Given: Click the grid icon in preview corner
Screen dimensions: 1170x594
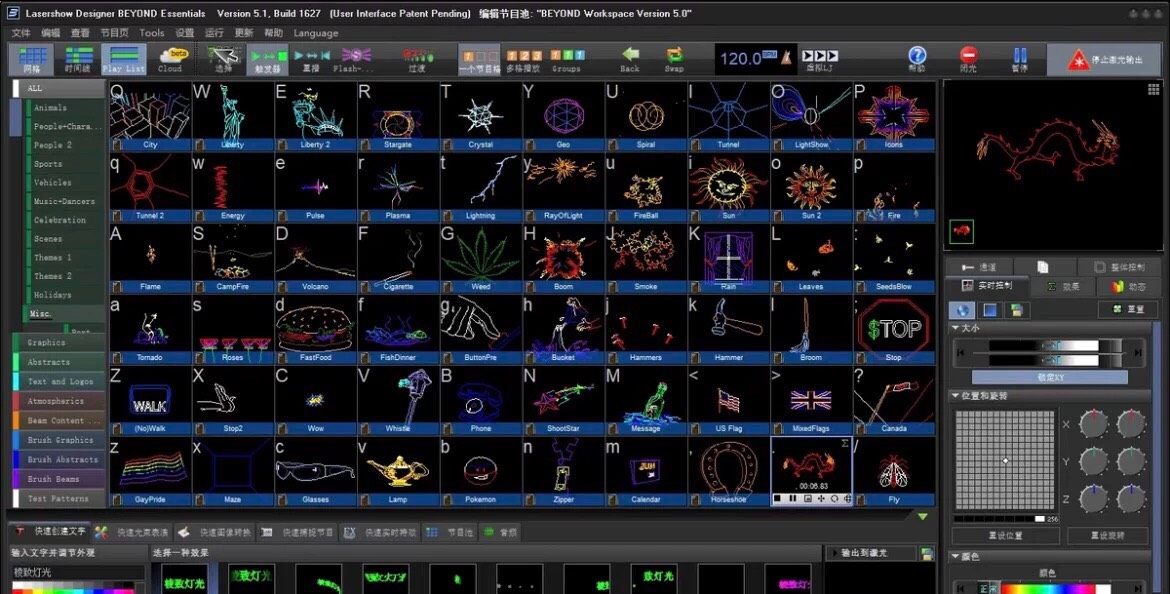Looking at the screenshot, I should point(1154,90).
